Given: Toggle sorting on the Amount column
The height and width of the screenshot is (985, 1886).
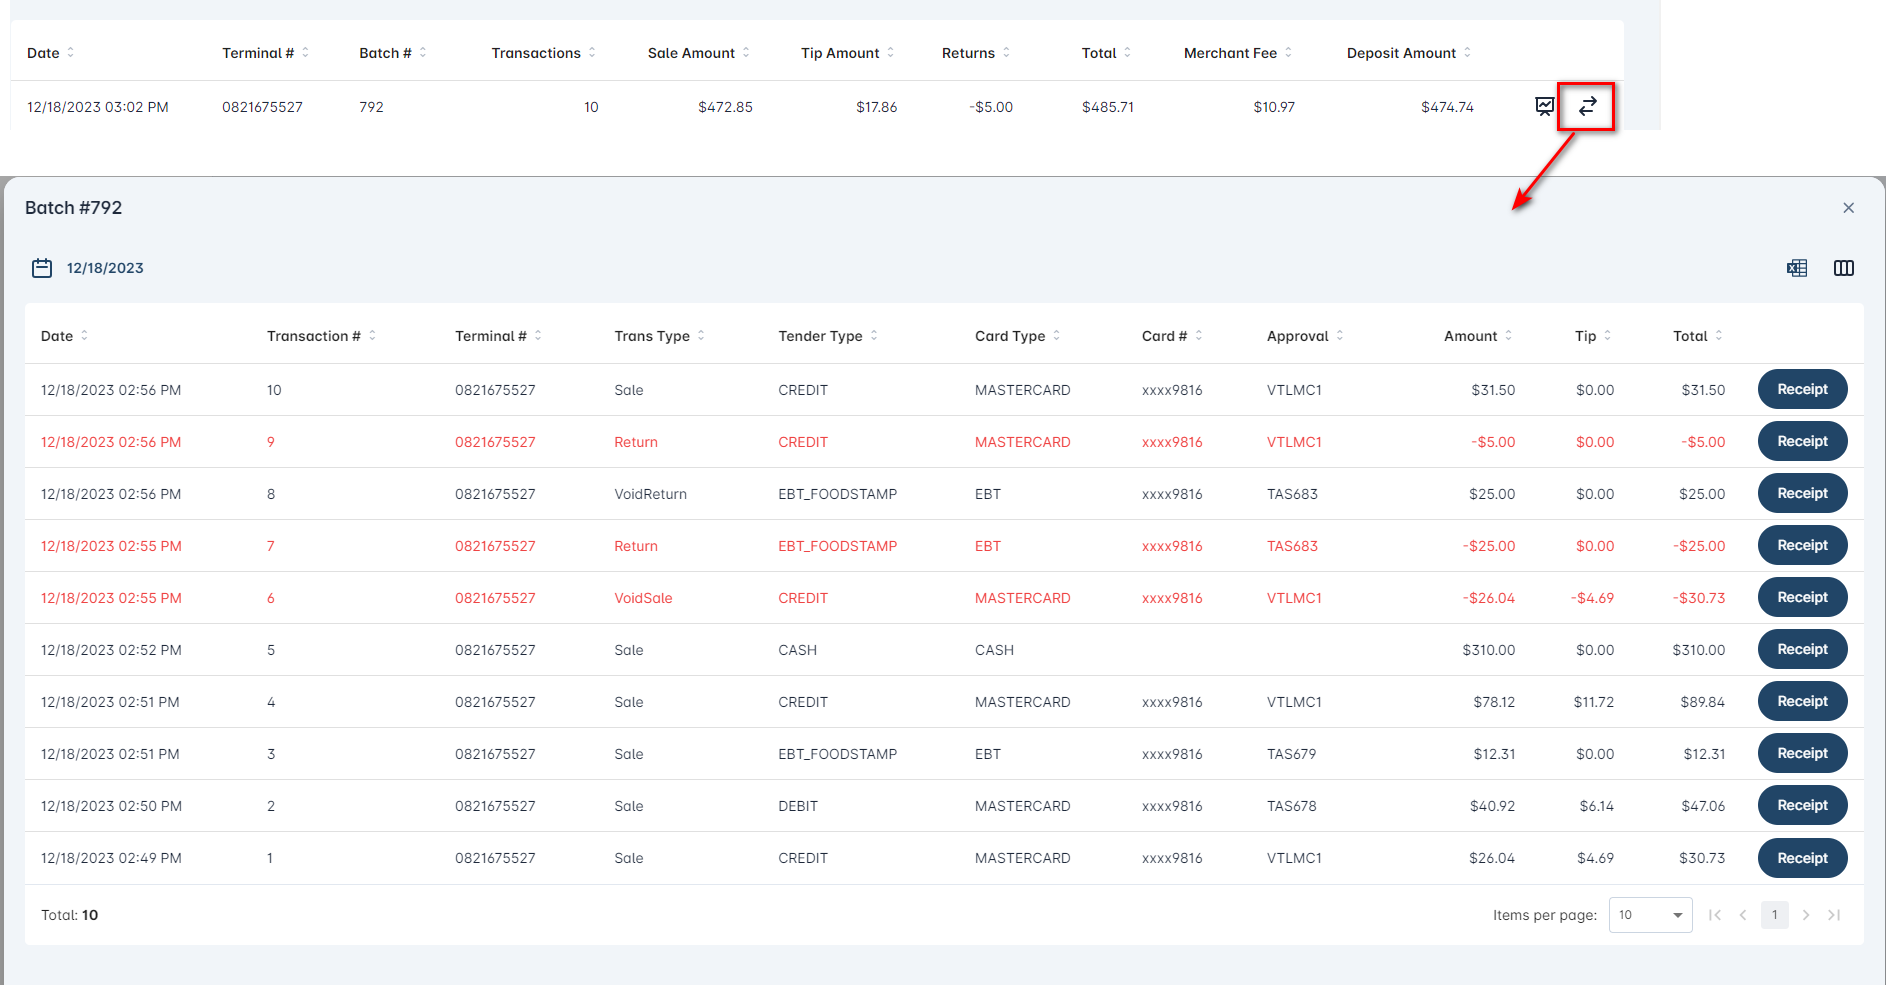Looking at the screenshot, I should pos(1510,336).
